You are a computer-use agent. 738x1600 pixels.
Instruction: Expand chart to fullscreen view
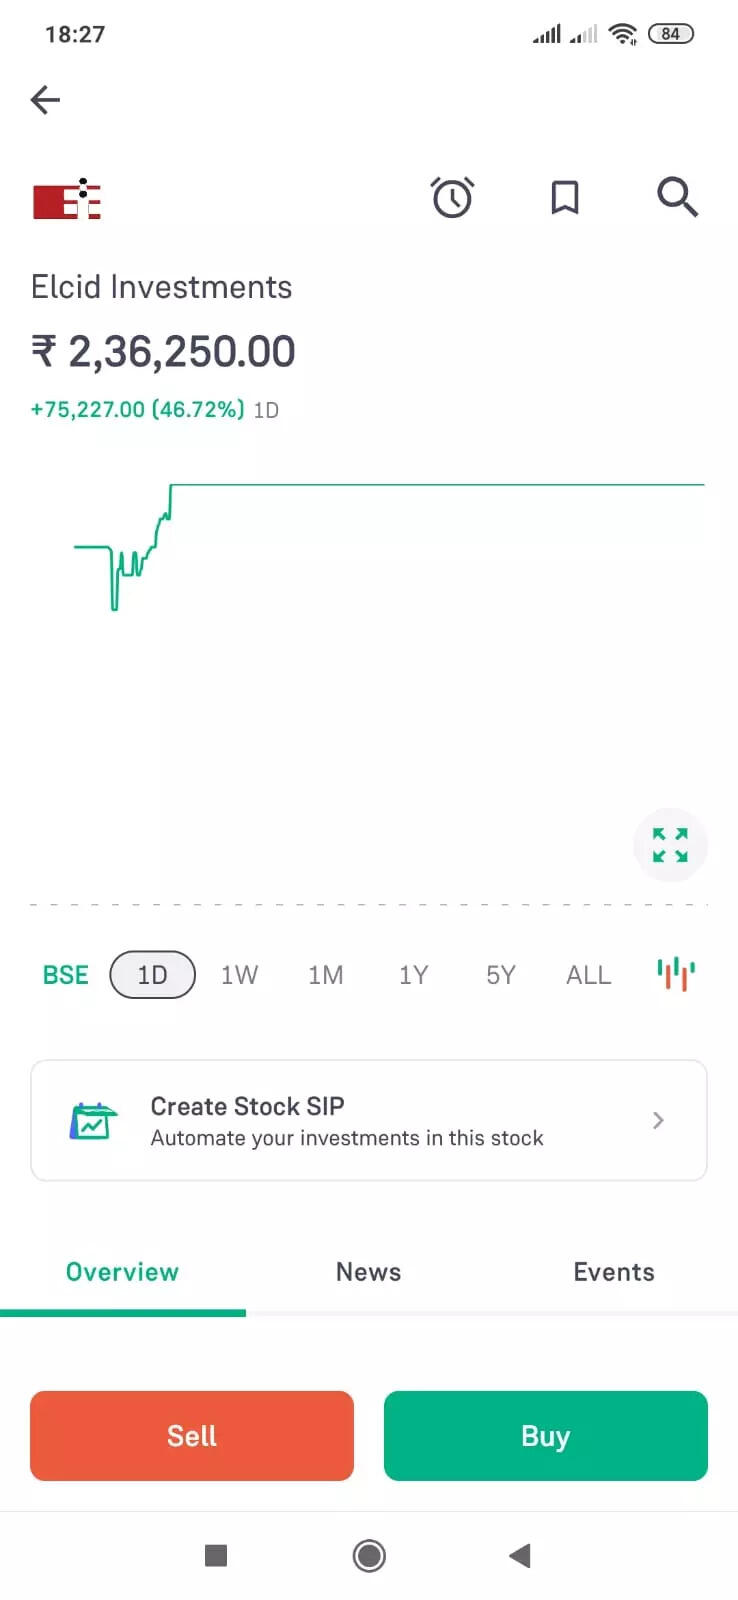670,845
